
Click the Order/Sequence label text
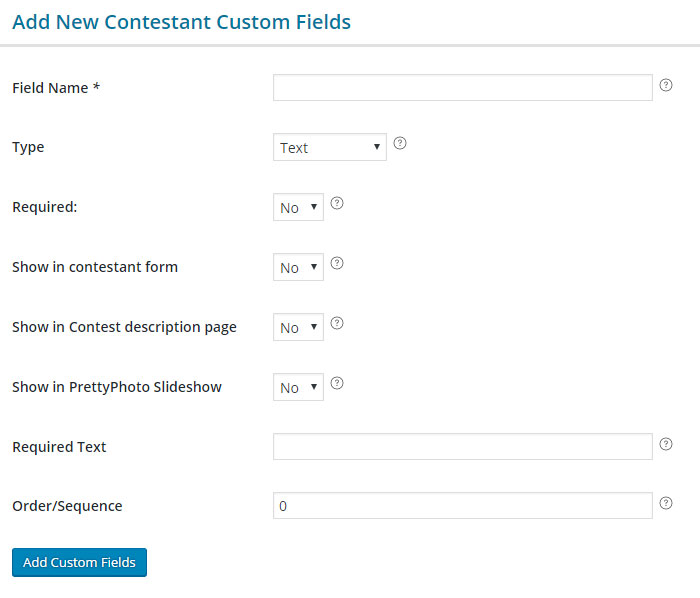point(67,506)
